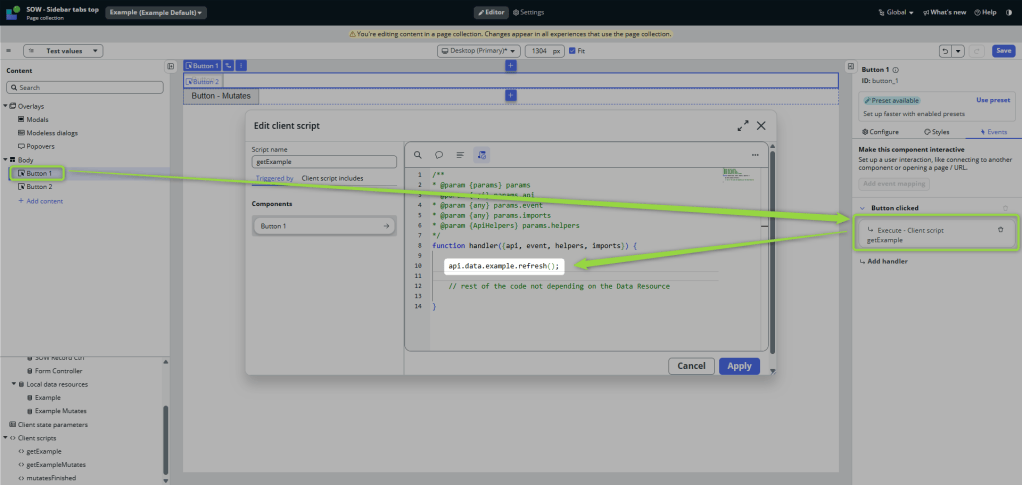Collapse the Overlays tree node
This screenshot has width=1022, height=485.
[x=5, y=106]
